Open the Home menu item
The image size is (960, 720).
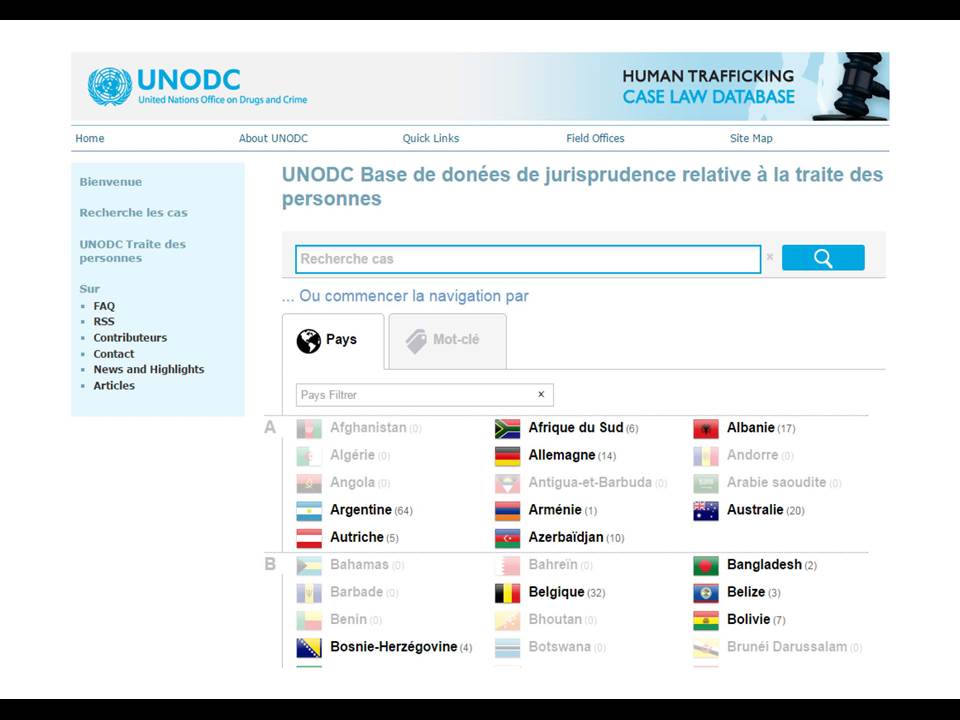click(x=89, y=138)
